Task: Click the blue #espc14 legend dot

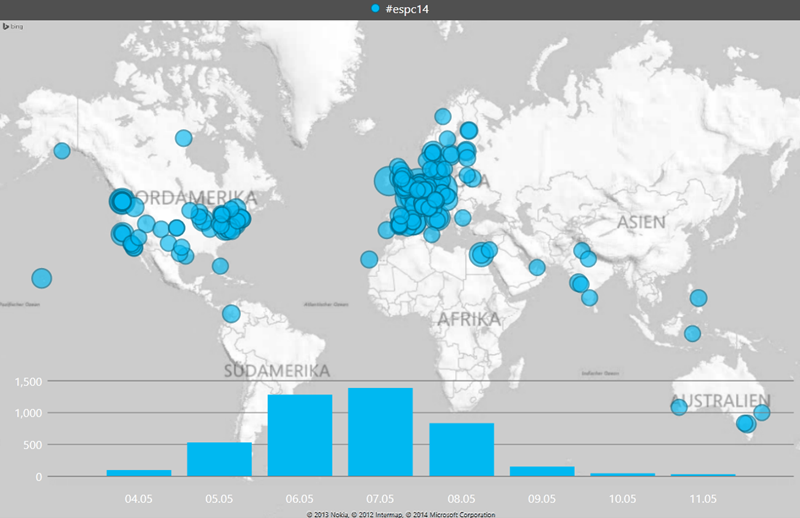Action: point(376,9)
